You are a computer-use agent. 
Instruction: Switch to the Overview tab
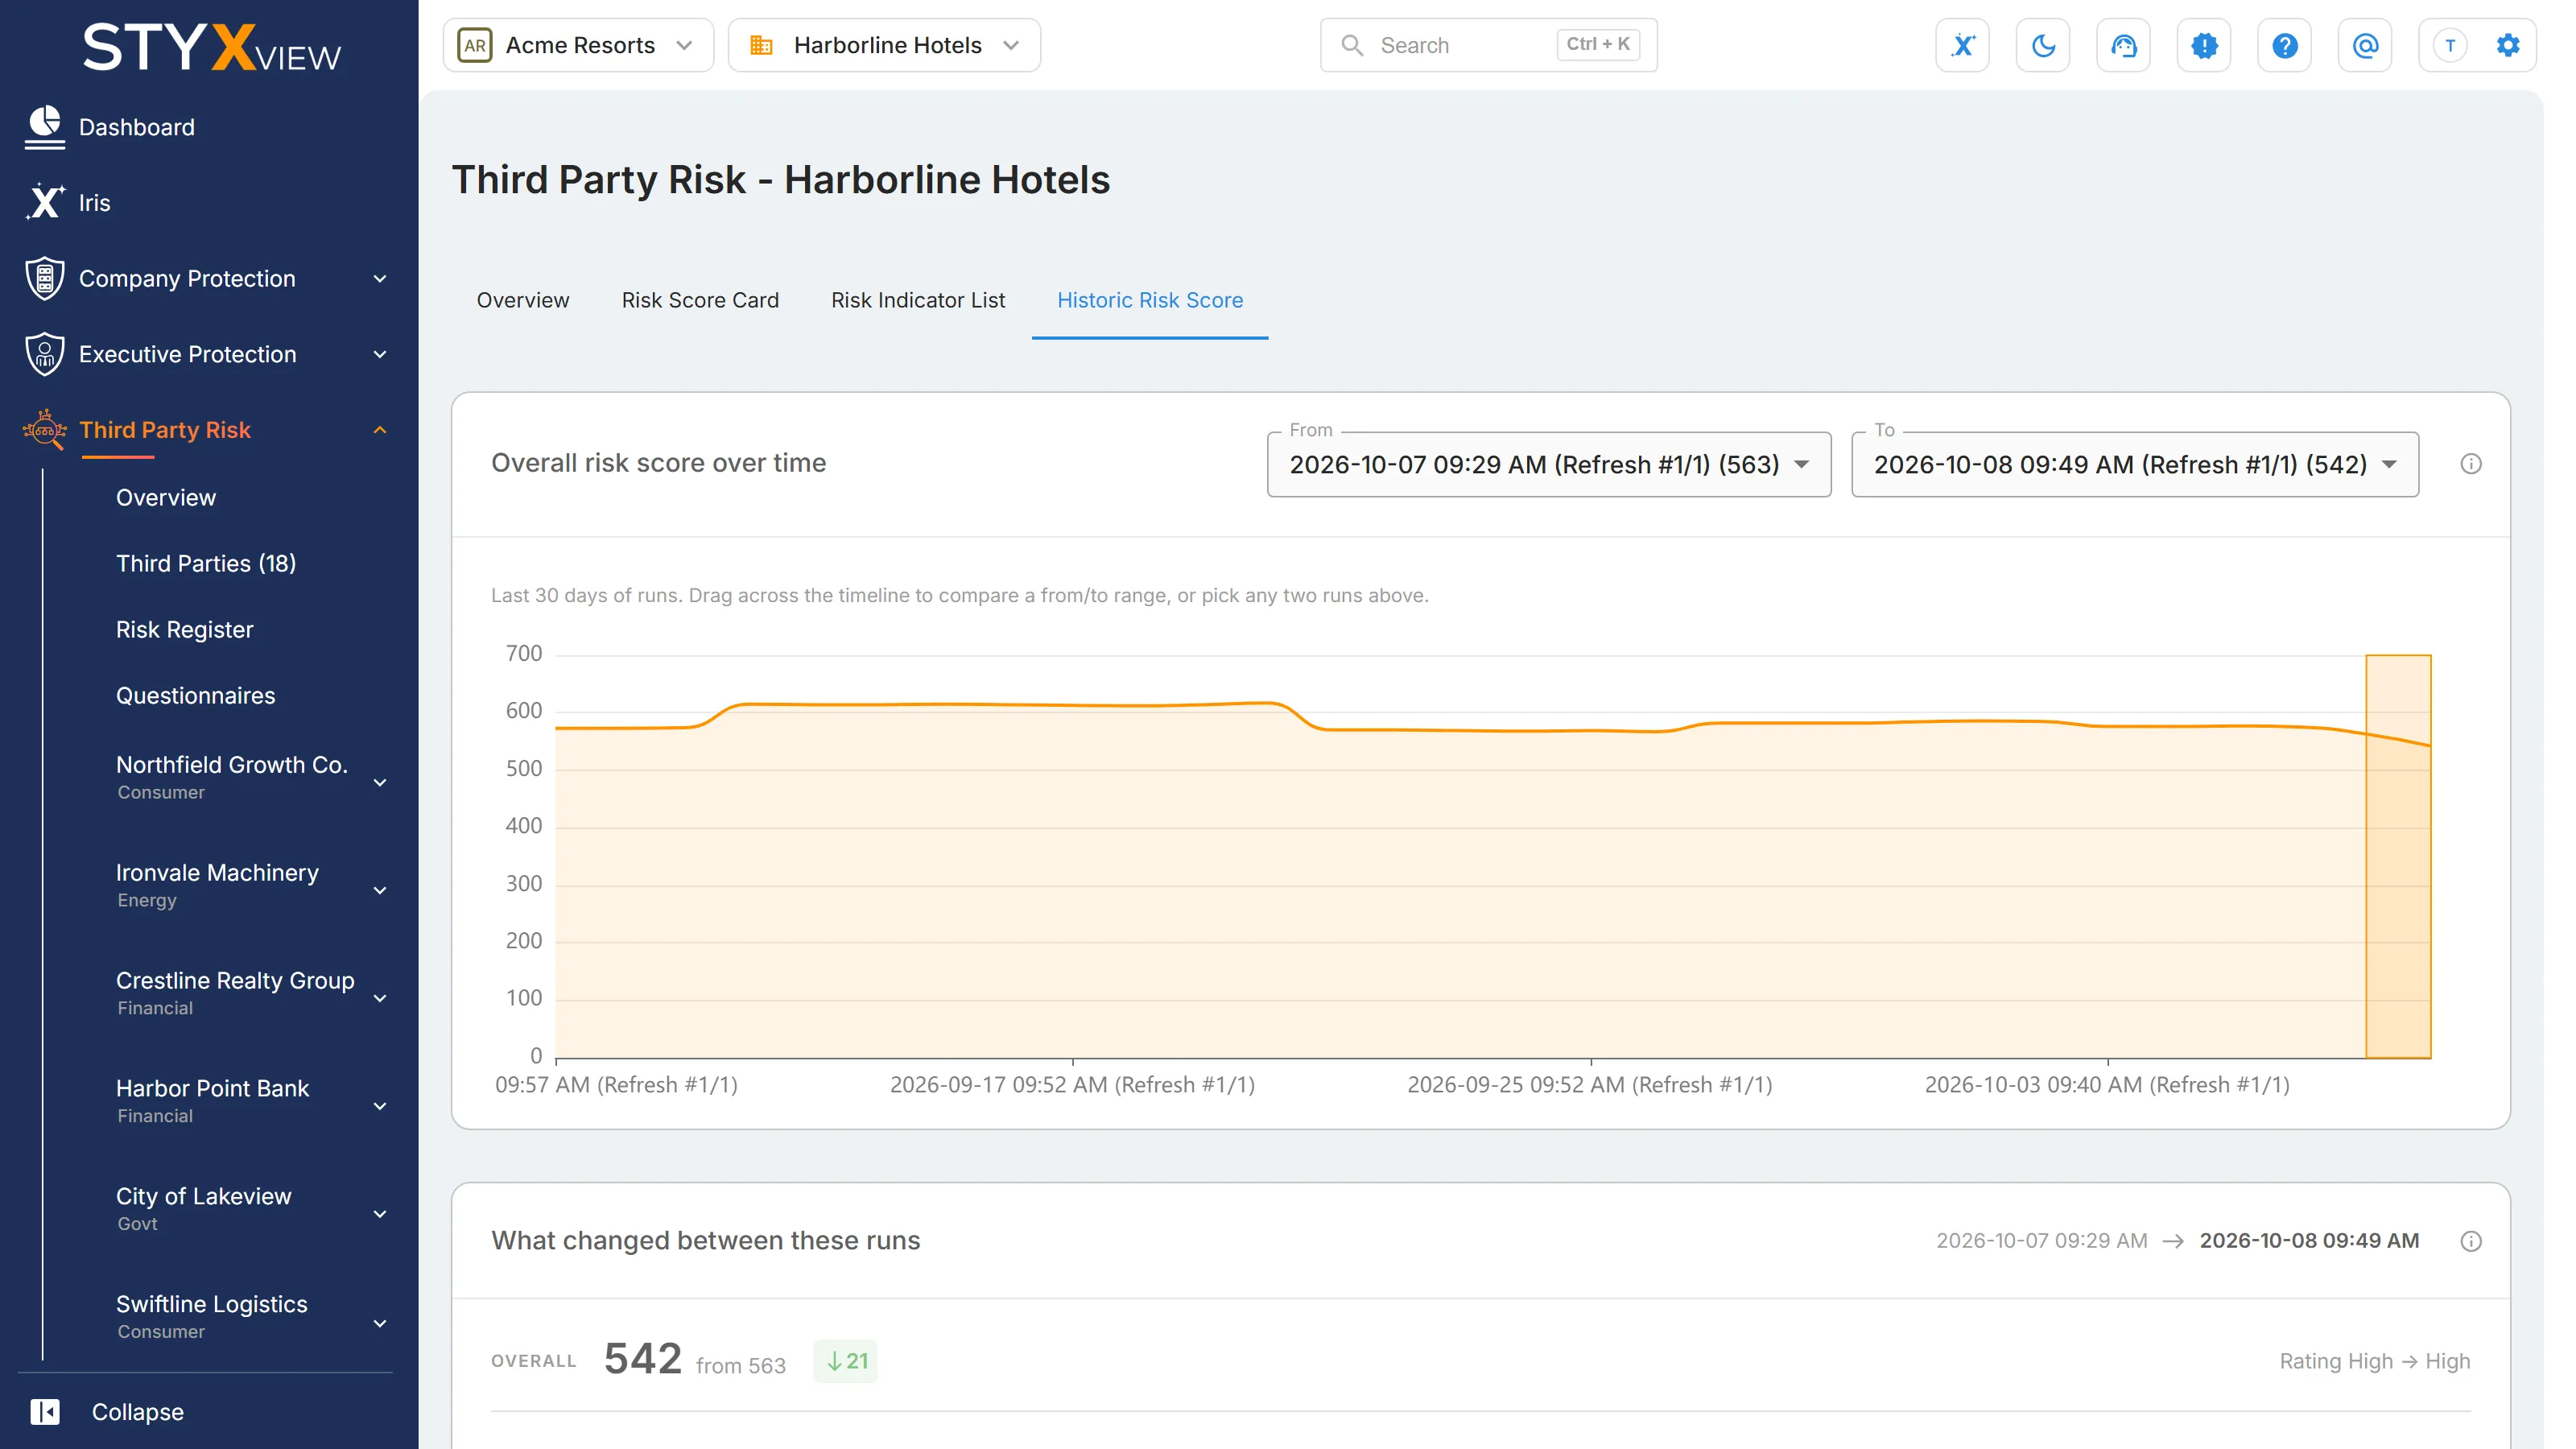[523, 300]
